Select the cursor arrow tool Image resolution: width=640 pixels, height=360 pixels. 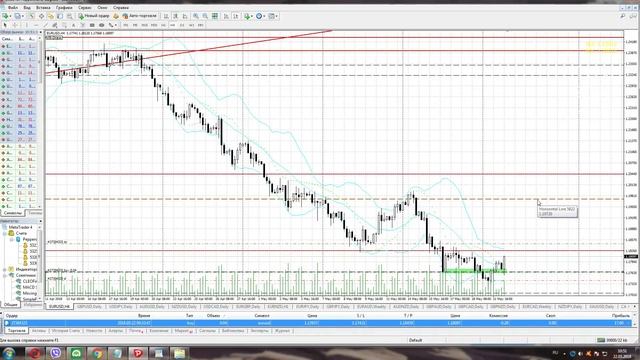[4, 25]
